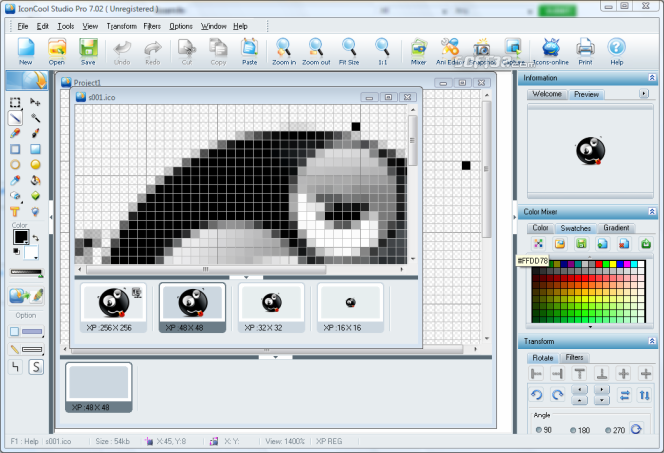Viewport: 664px width, 453px height.
Task: Click rotate counterclockwise in Transform panel
Action: coord(537,395)
